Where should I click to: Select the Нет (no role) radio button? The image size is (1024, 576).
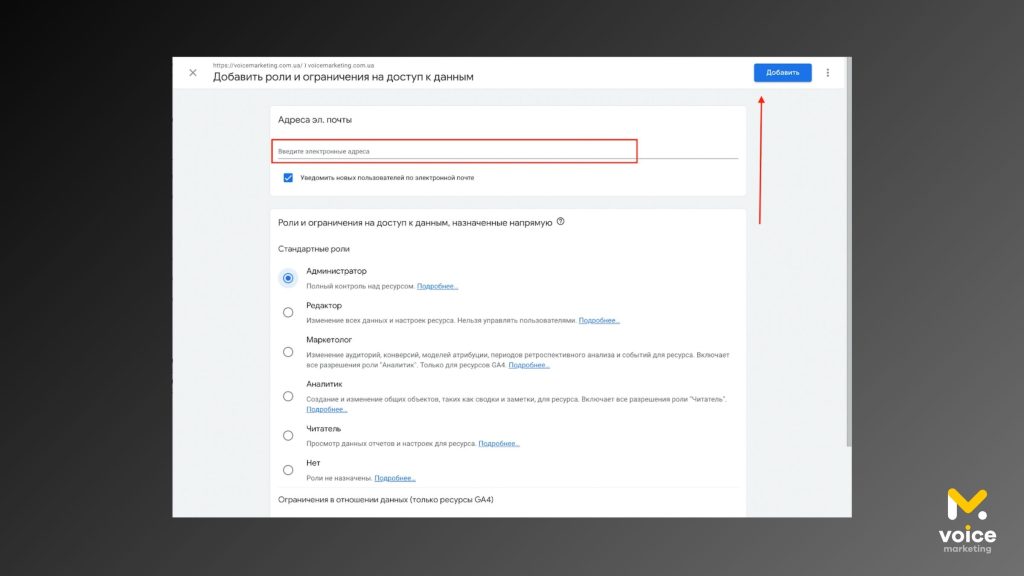(x=288, y=470)
